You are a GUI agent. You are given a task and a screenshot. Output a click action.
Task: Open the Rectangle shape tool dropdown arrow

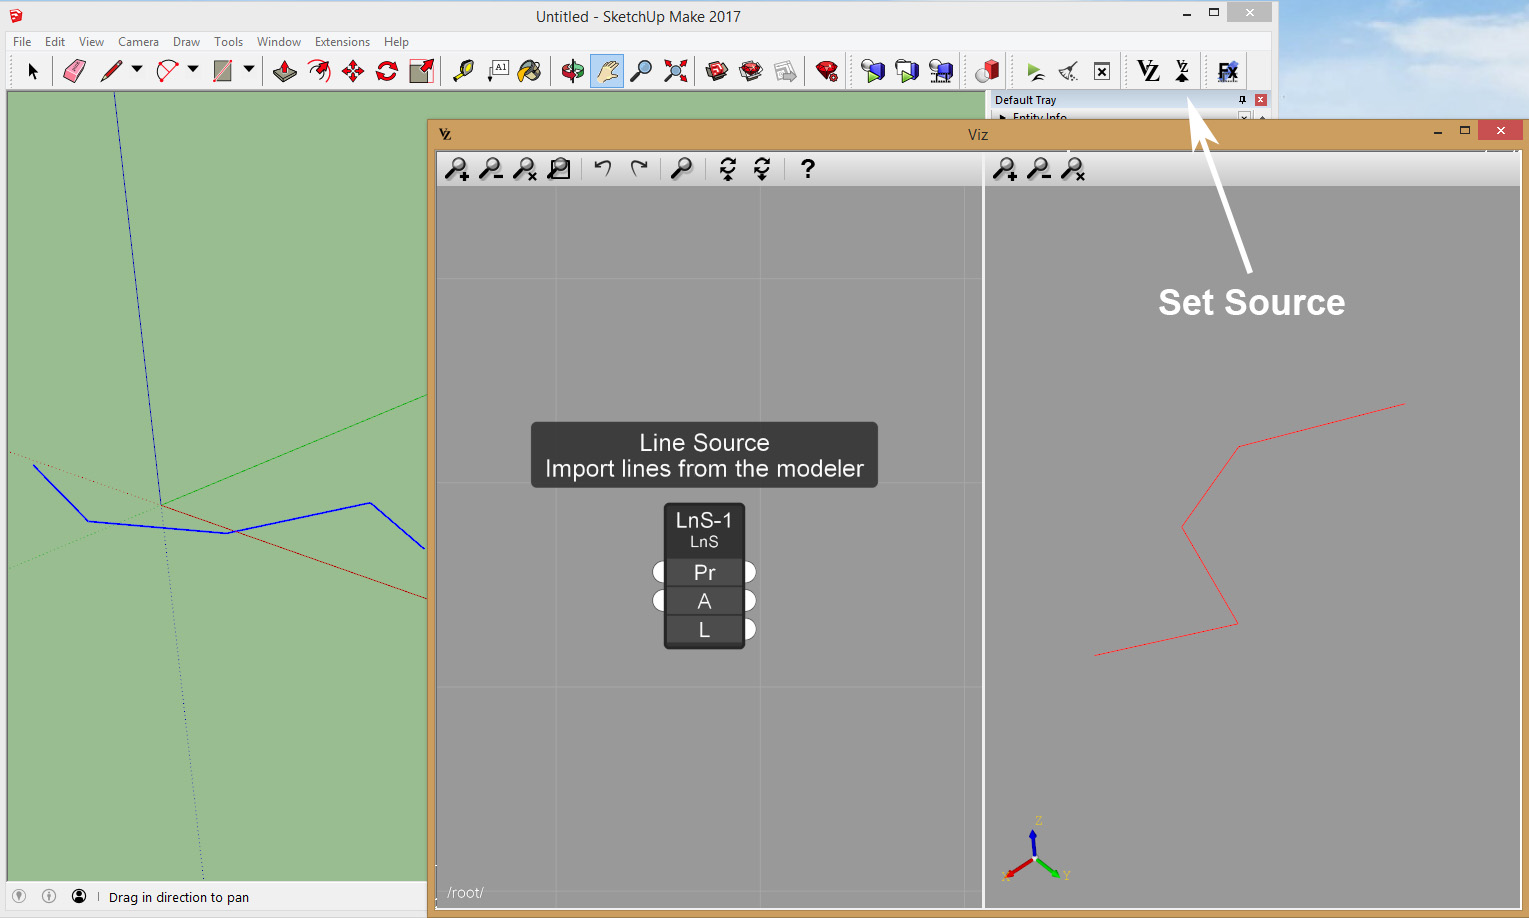point(249,70)
